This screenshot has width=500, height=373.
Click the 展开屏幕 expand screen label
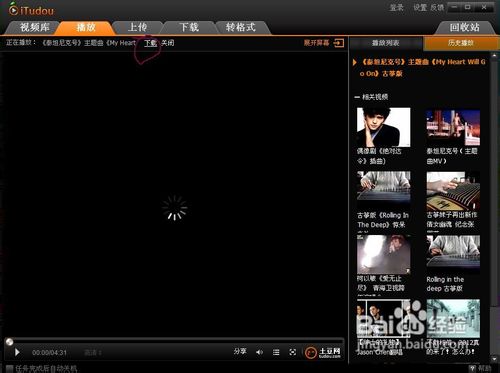pyautogui.click(x=316, y=43)
